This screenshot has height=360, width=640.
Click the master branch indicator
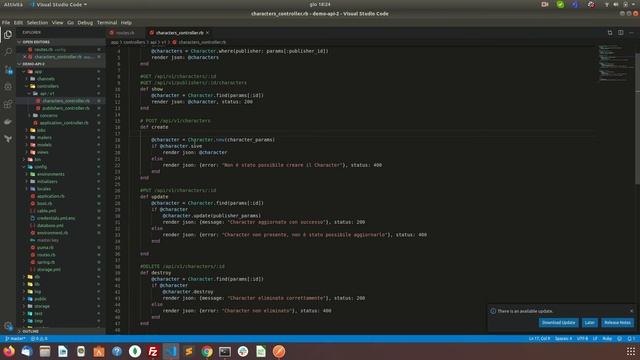coord(16,339)
